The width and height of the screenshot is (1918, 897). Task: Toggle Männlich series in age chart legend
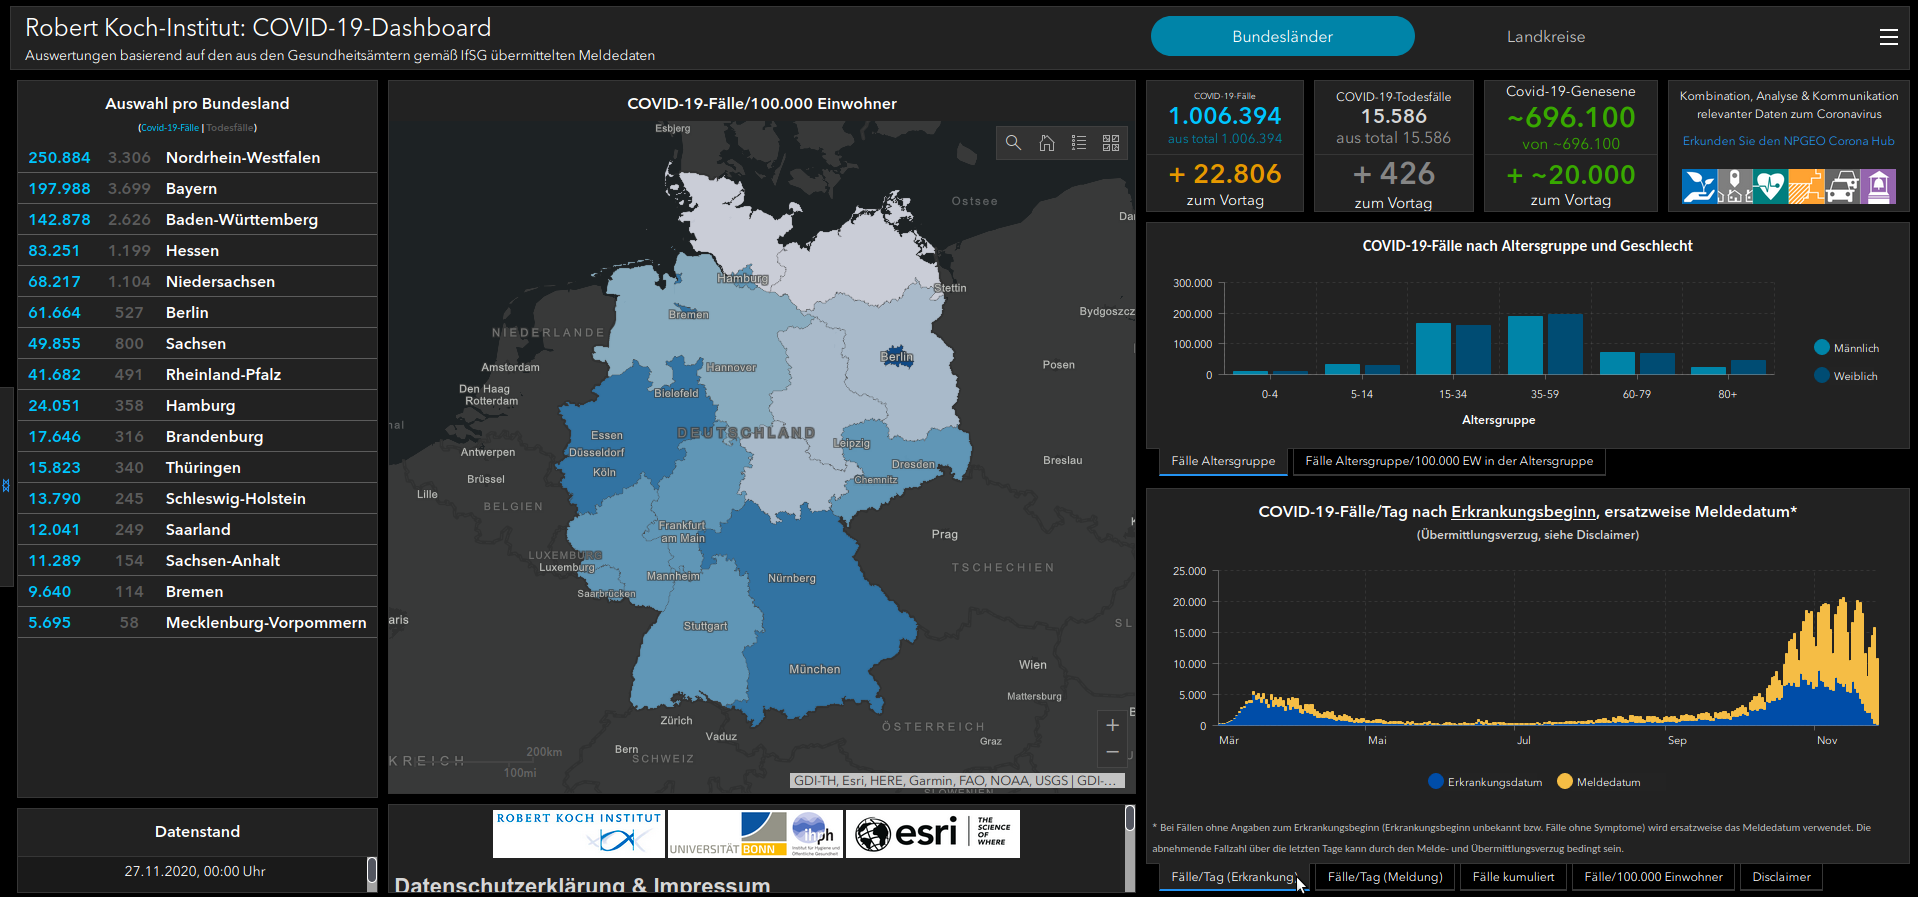pos(1845,348)
